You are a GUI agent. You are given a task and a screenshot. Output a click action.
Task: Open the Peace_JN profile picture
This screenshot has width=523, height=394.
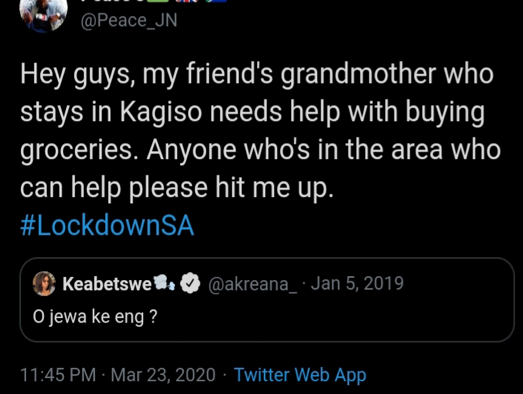pyautogui.click(x=43, y=13)
